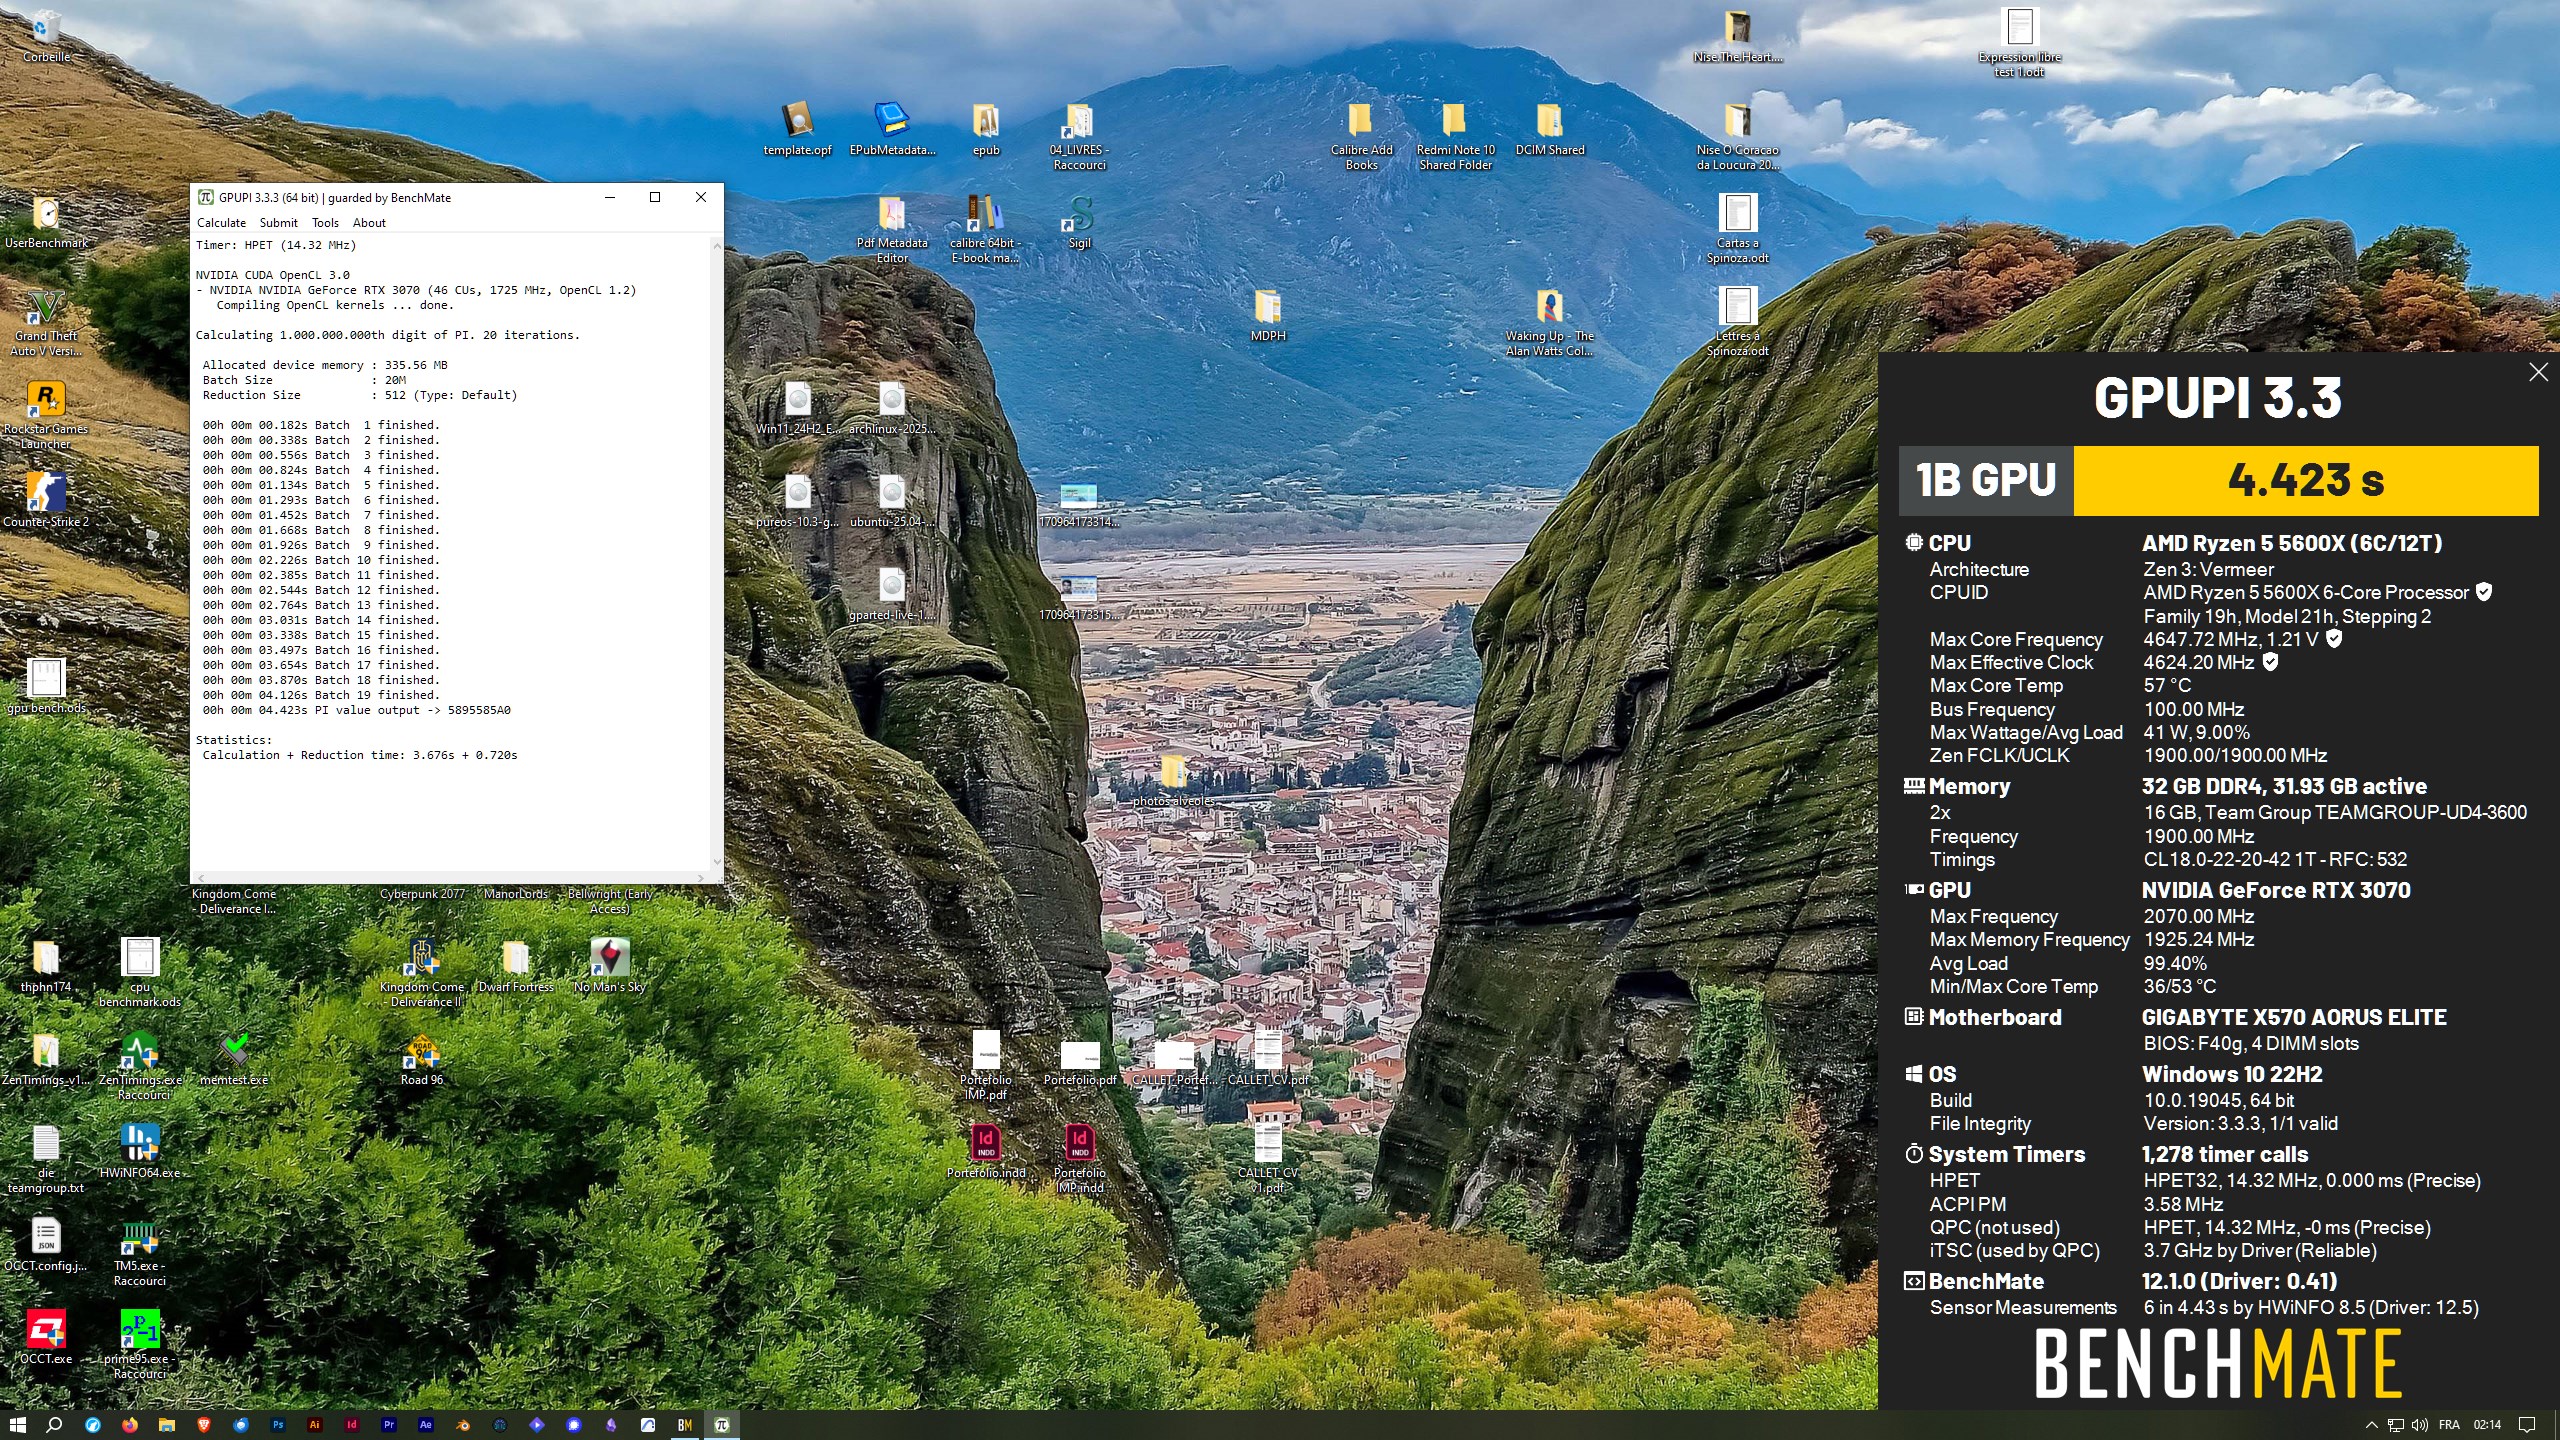This screenshot has width=2560, height=1440.
Task: Select the Road 96 game shortcut
Action: (x=422, y=1058)
